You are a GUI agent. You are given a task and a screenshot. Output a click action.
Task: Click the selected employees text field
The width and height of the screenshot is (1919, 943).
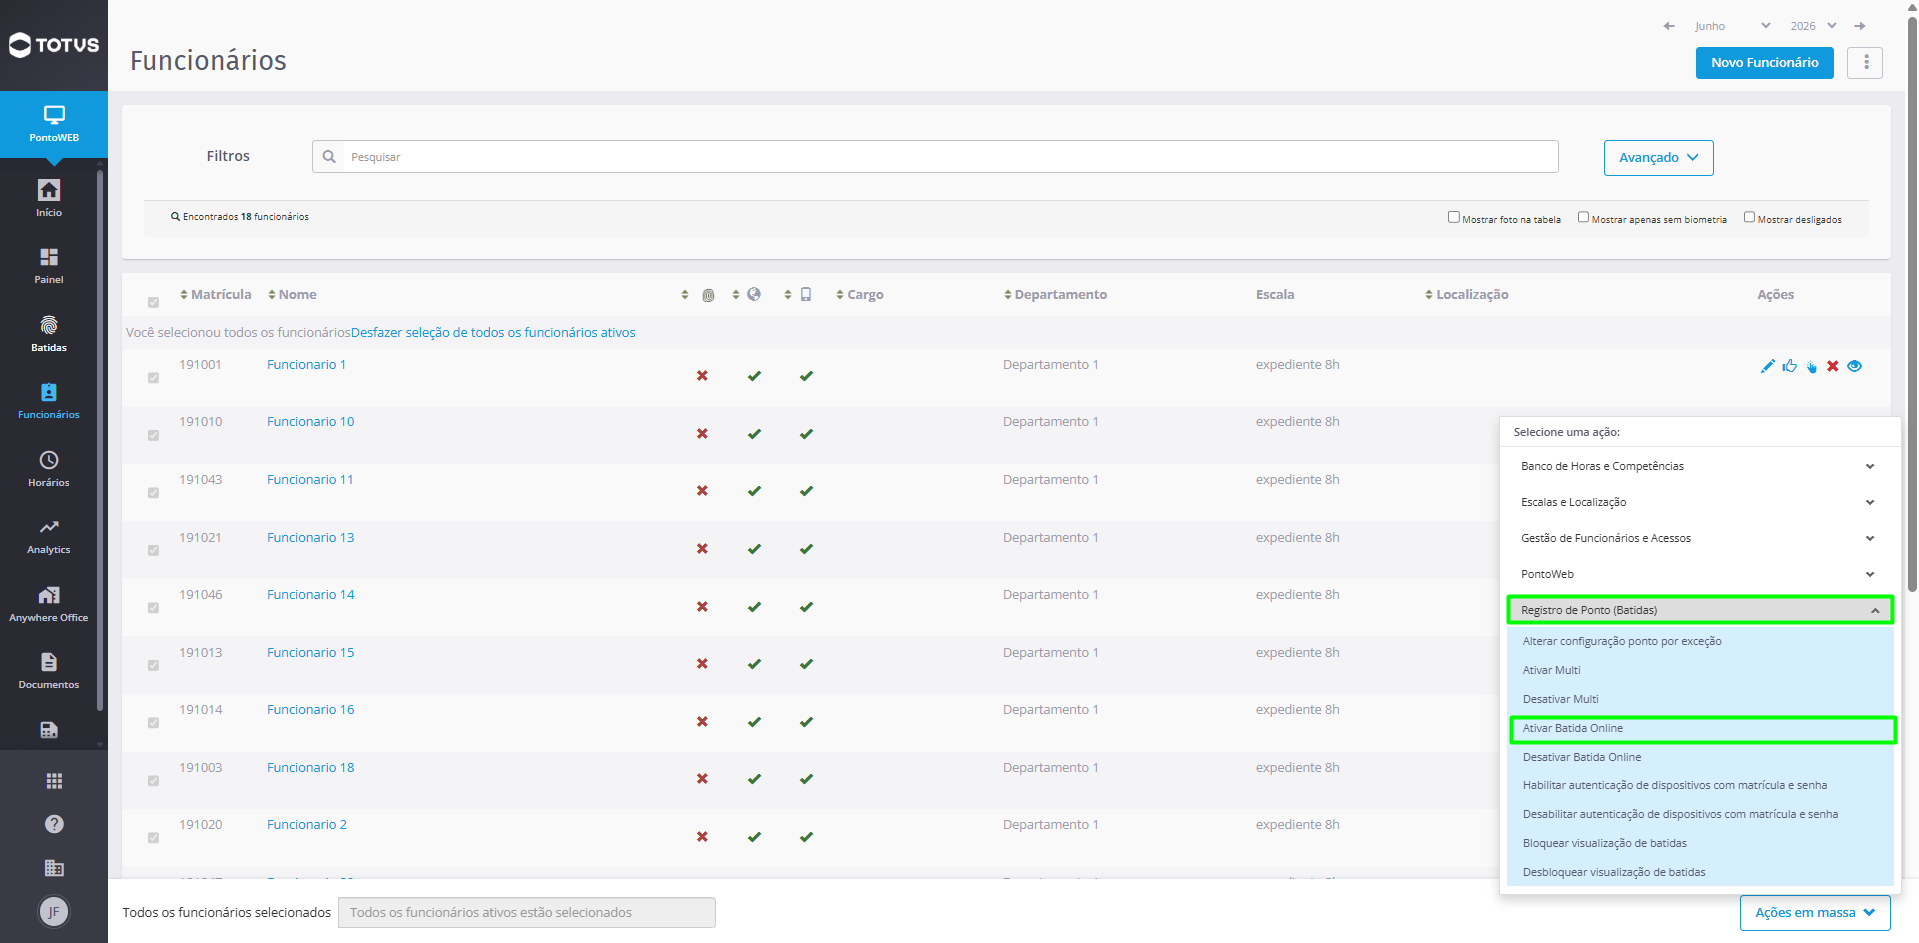[527, 912]
